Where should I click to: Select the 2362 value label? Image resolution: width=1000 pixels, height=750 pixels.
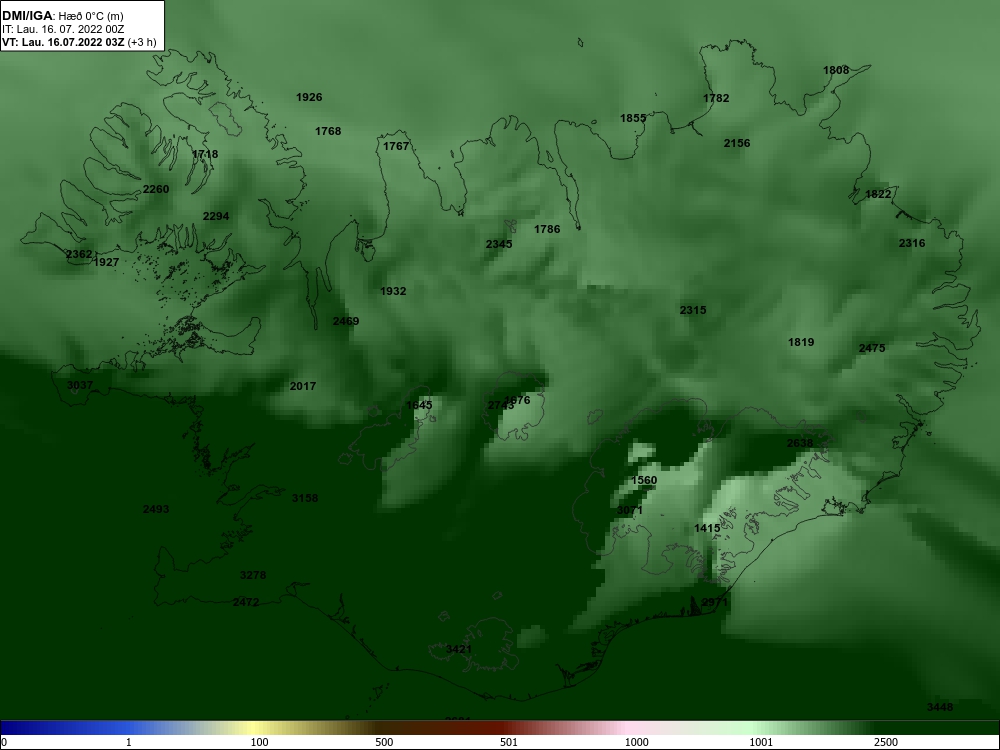[x=79, y=254]
